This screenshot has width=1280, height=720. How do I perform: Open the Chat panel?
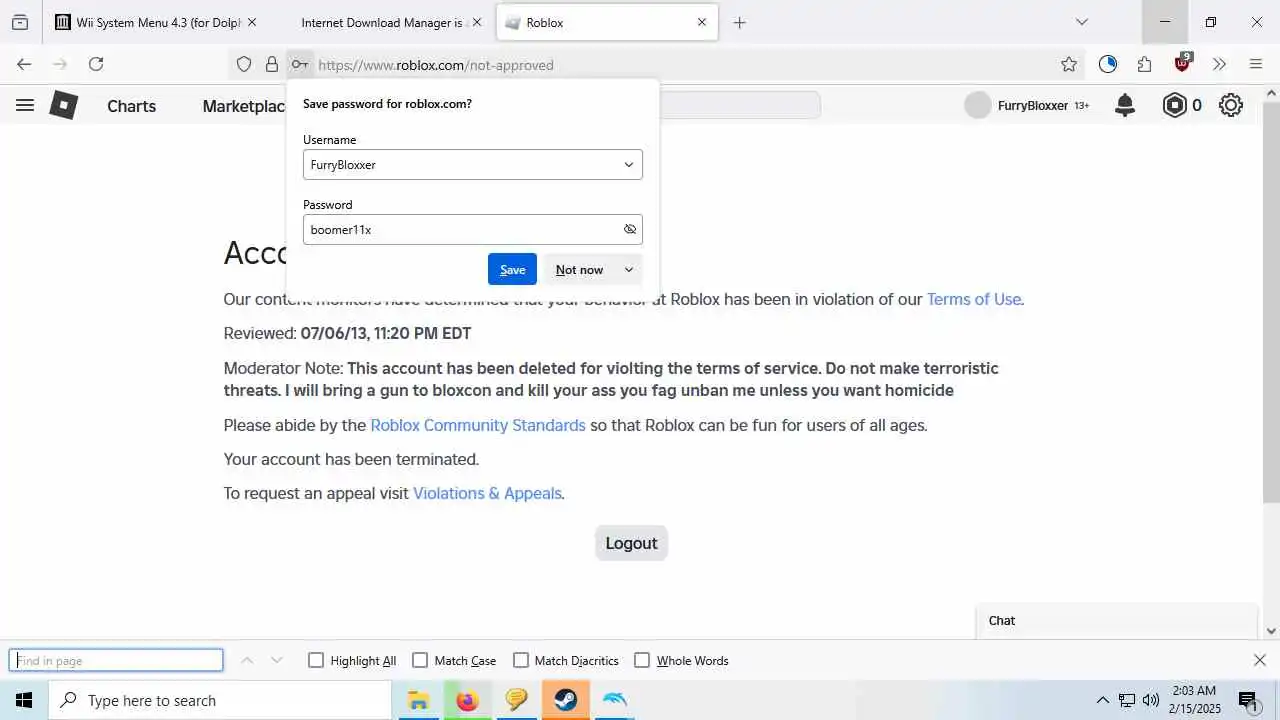pyautogui.click(x=1117, y=621)
